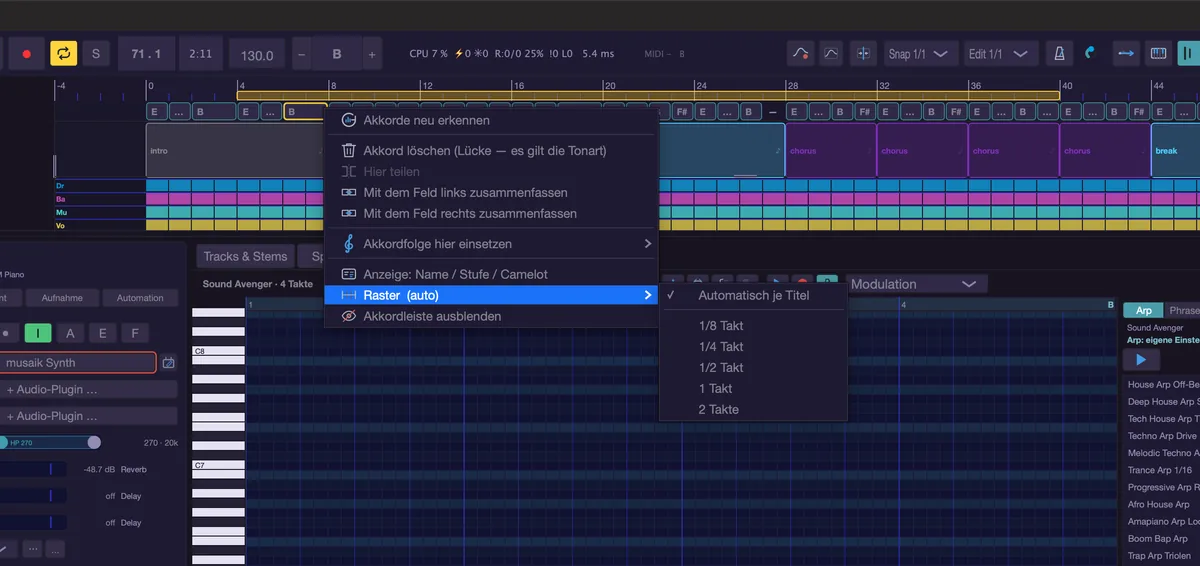Click the Dr drum track label
1200x566 pixels.
point(60,185)
